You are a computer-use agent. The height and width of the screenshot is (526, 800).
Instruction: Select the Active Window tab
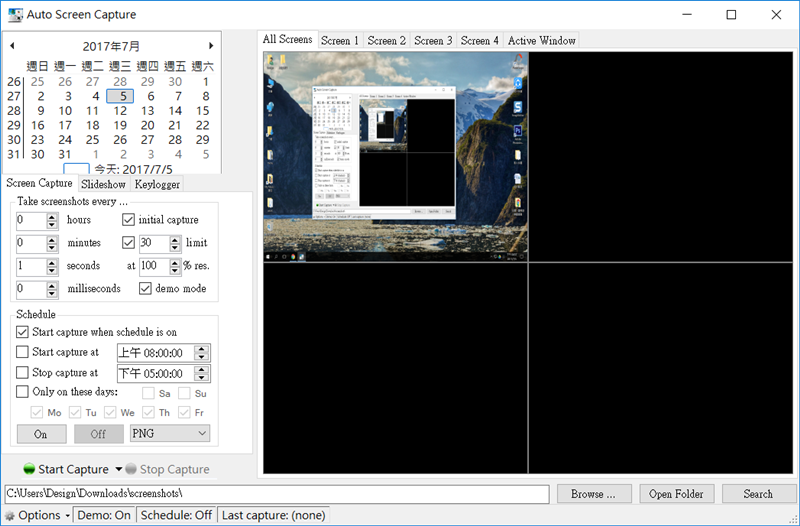[x=542, y=41]
